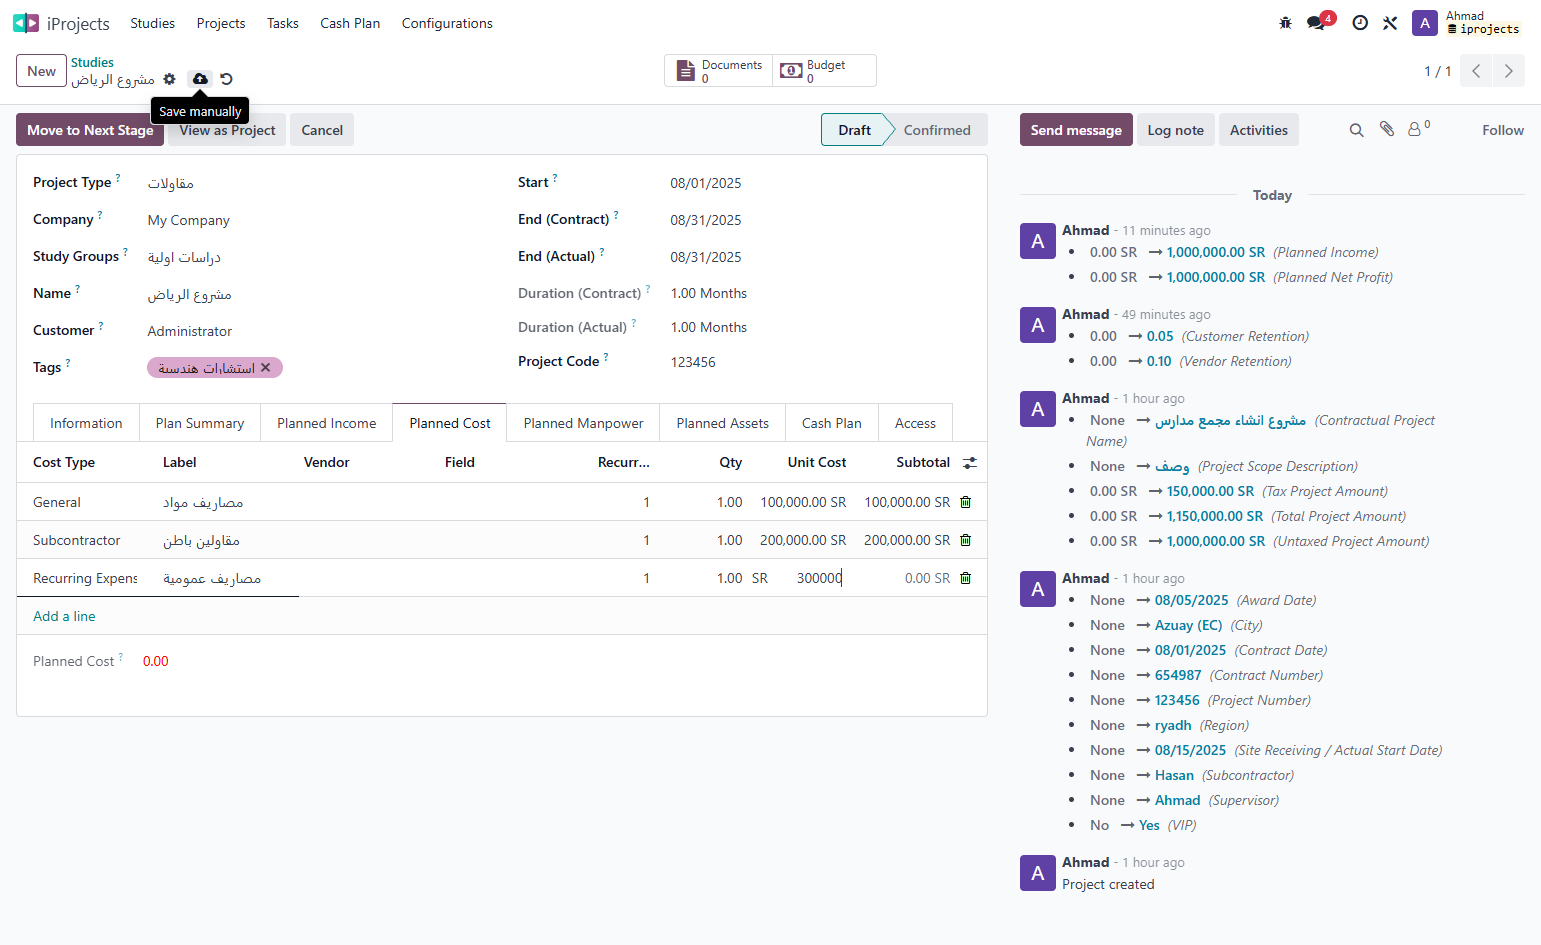Go to next record arrow
The width and height of the screenshot is (1541, 945).
click(x=1508, y=71)
